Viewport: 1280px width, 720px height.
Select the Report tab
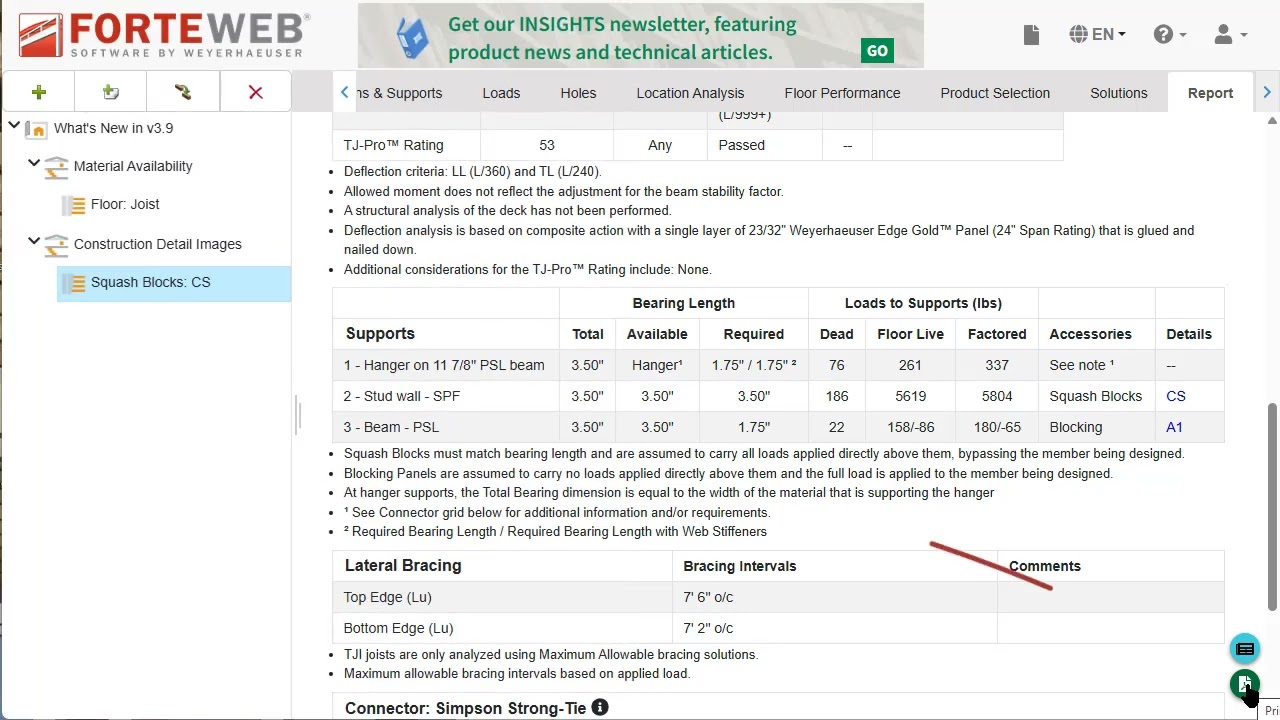pyautogui.click(x=1210, y=93)
